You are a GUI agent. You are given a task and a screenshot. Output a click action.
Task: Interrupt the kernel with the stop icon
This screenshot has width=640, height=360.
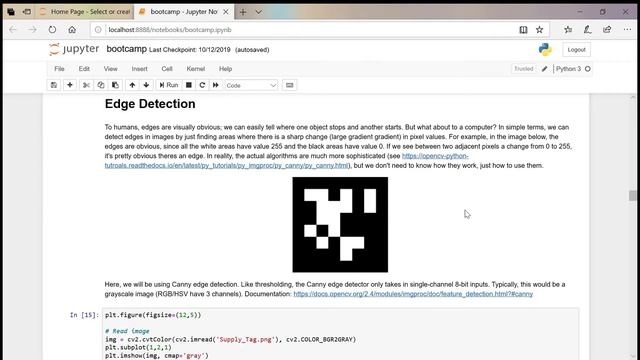(189, 85)
